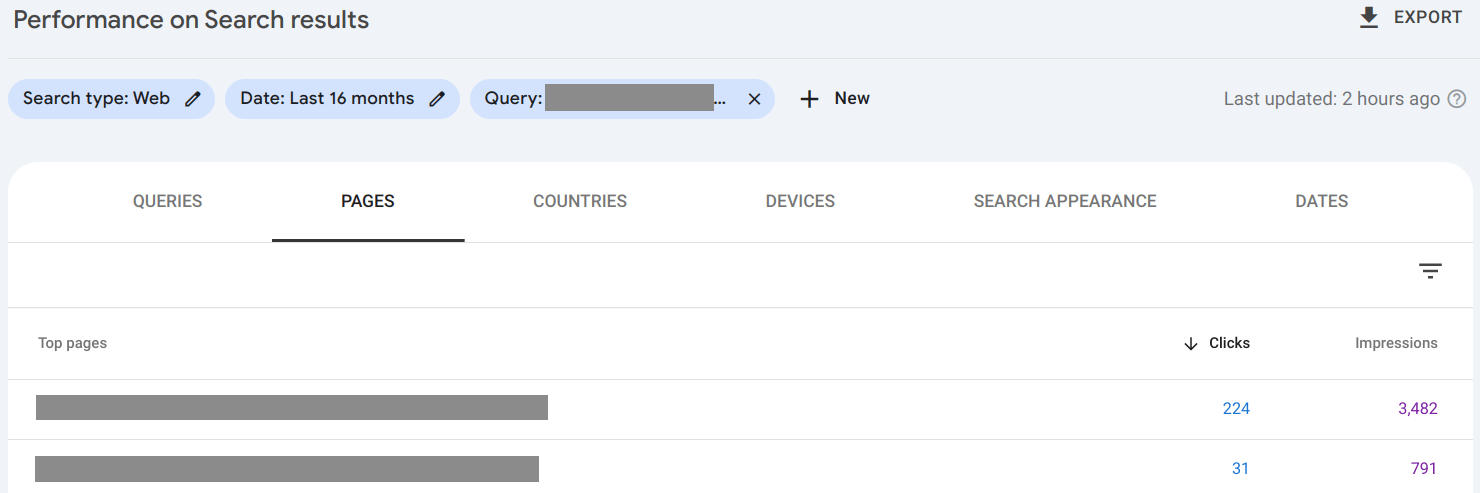
Task: Click the Last updated: 2 hours ago text
Action: [1332, 99]
